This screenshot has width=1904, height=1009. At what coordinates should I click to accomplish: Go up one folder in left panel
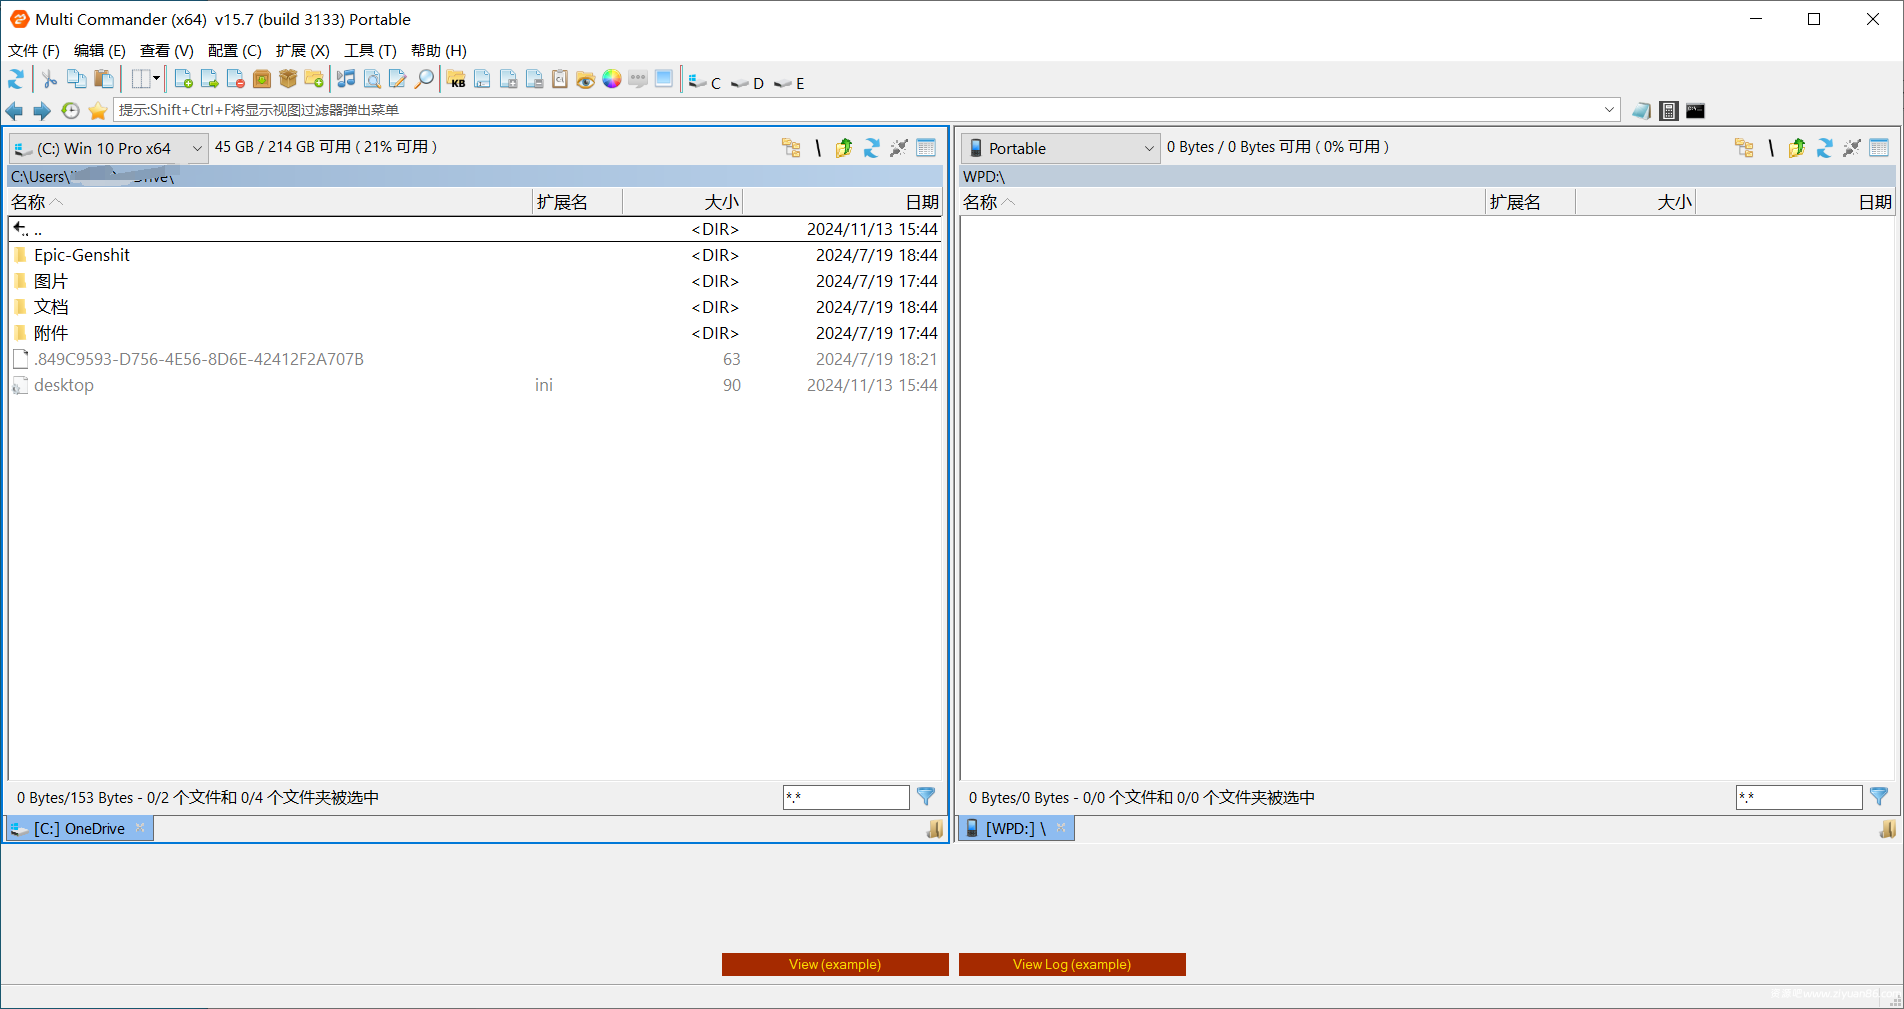click(843, 148)
